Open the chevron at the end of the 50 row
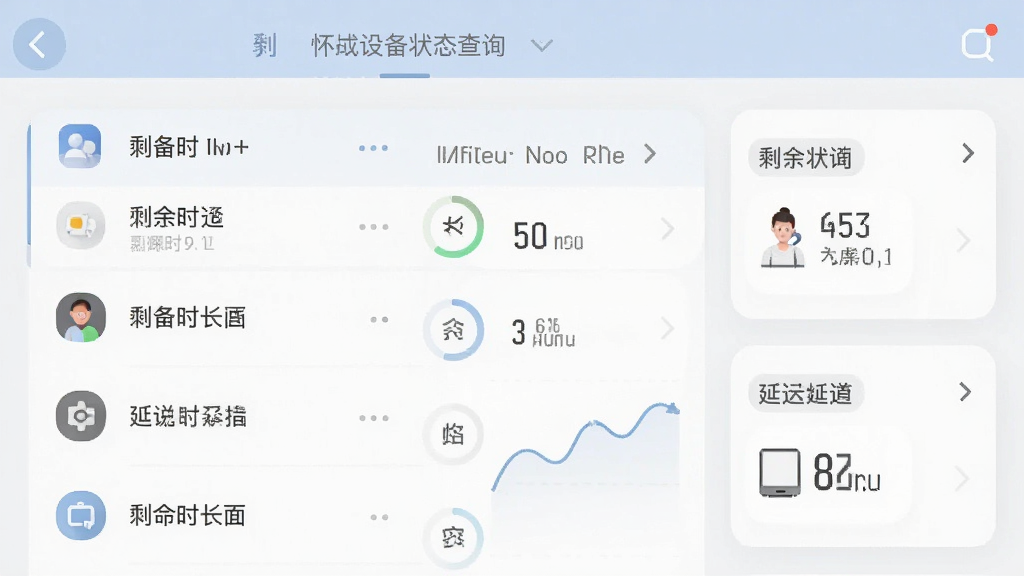The height and width of the screenshot is (576, 1024). 667,229
